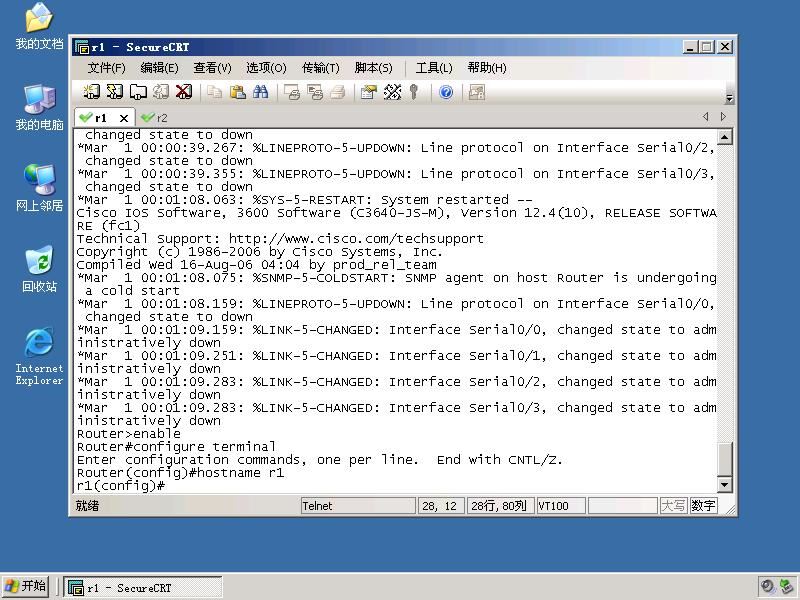The height and width of the screenshot is (600, 800).
Task: Open the 帮助(H) menu
Action: (487, 68)
